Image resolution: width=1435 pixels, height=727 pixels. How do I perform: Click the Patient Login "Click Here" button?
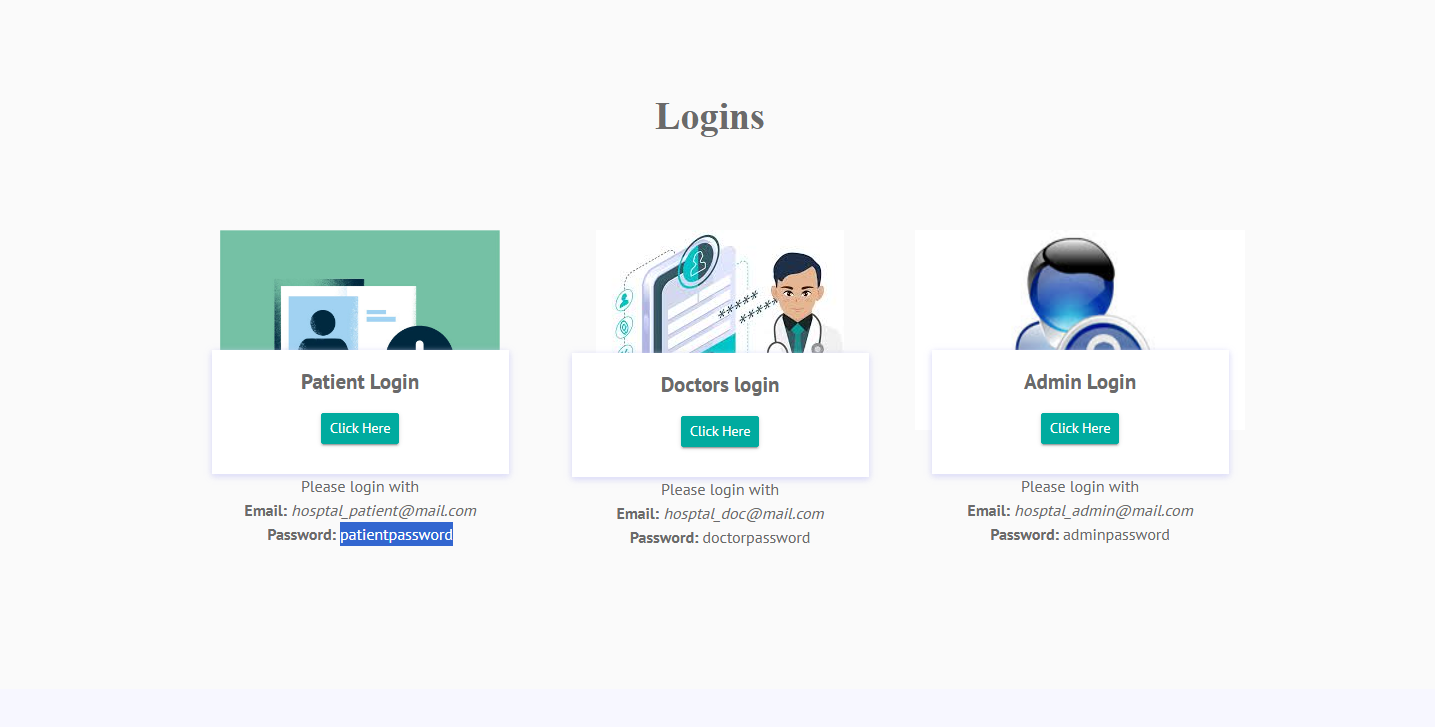[x=360, y=428]
